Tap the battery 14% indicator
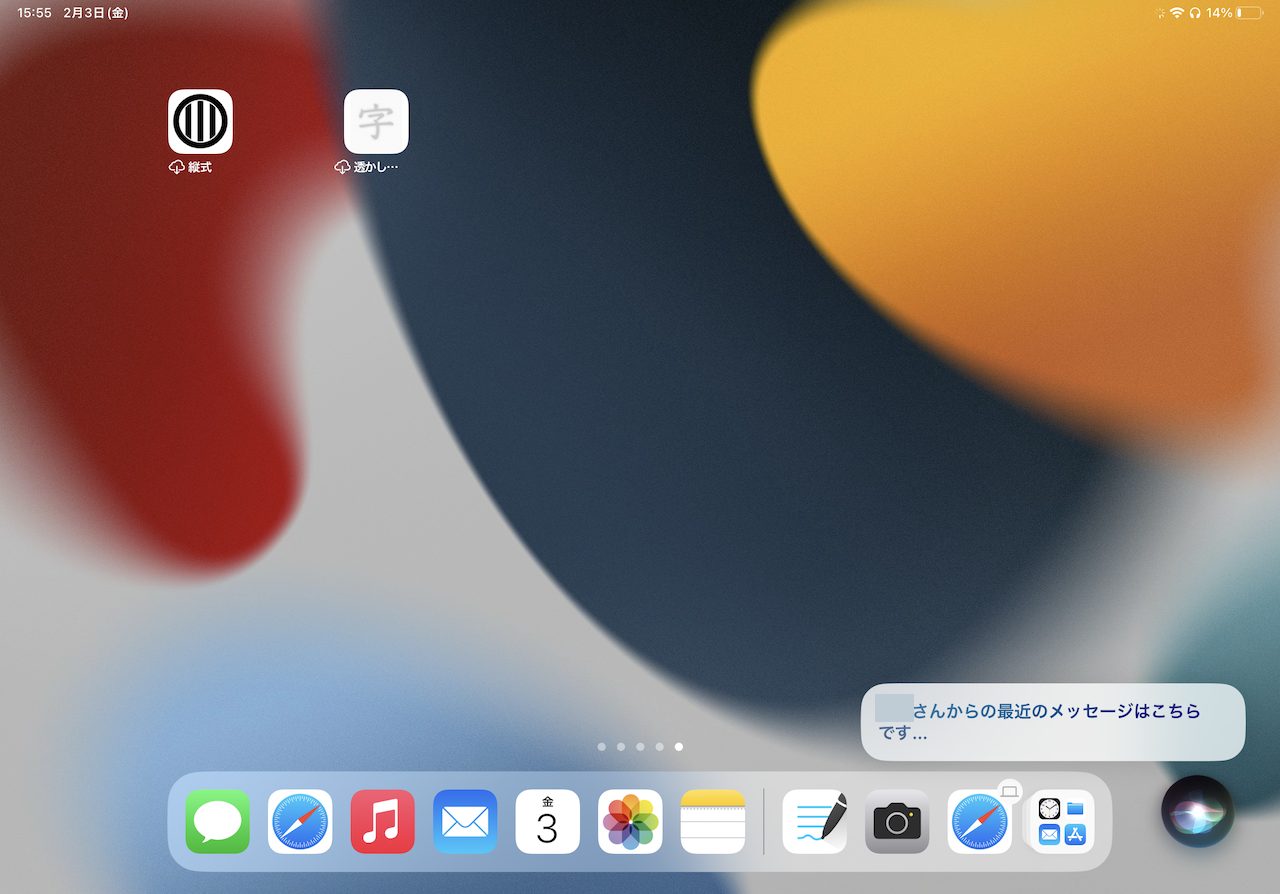Screen dimensions: 1280x894 (x=1233, y=13)
